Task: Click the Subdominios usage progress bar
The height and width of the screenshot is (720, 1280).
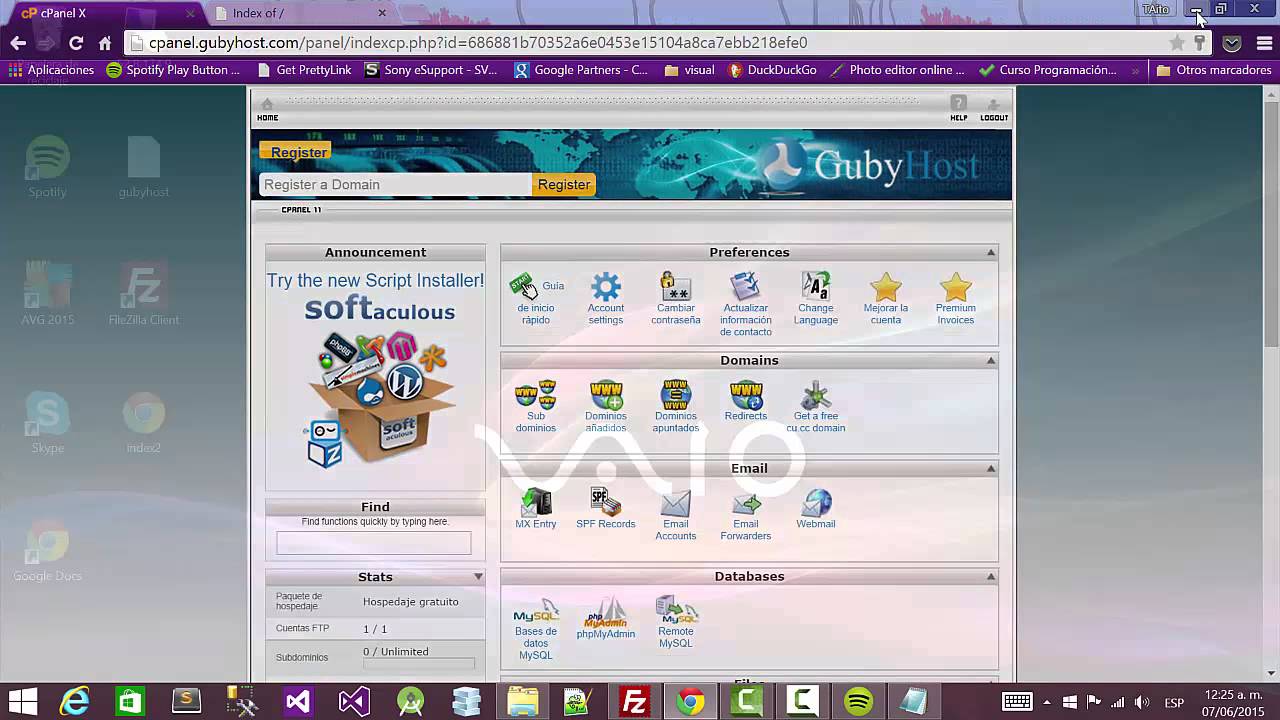Action: tap(419, 663)
